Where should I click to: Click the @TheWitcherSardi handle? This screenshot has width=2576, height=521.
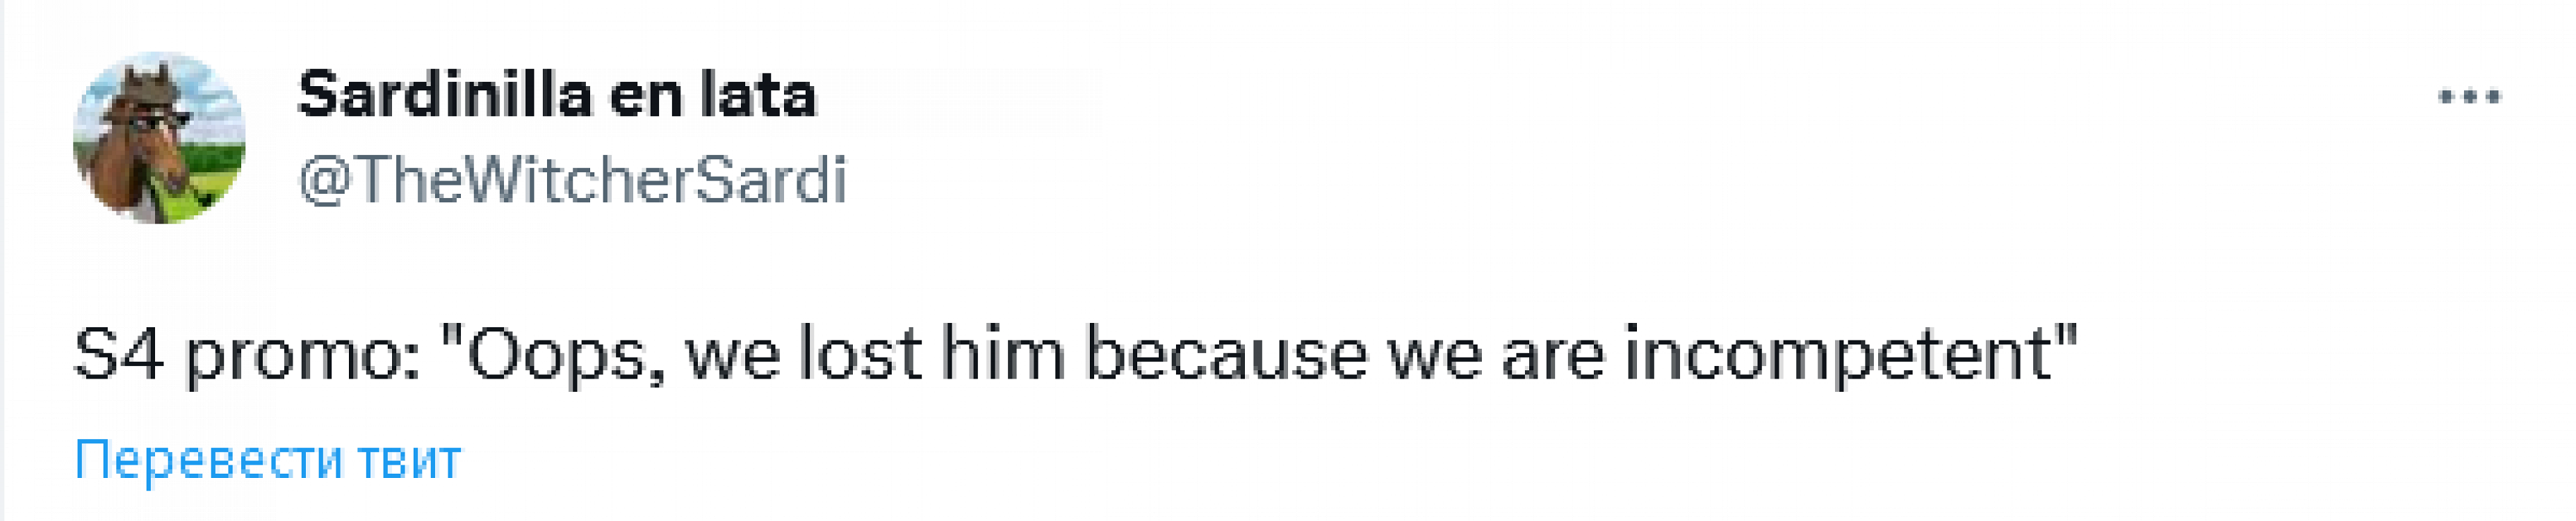coord(572,180)
